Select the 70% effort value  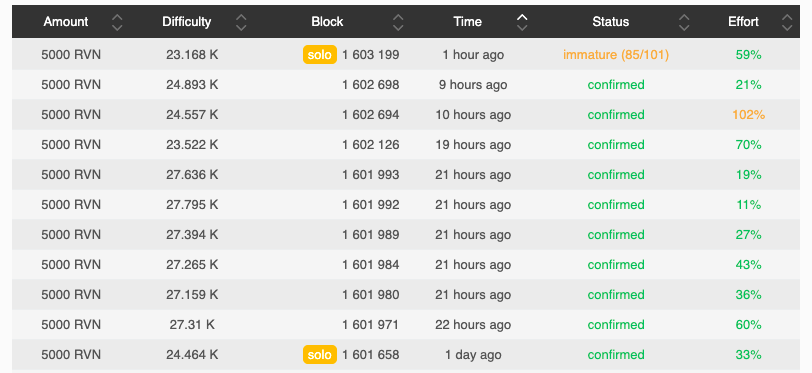pos(748,145)
